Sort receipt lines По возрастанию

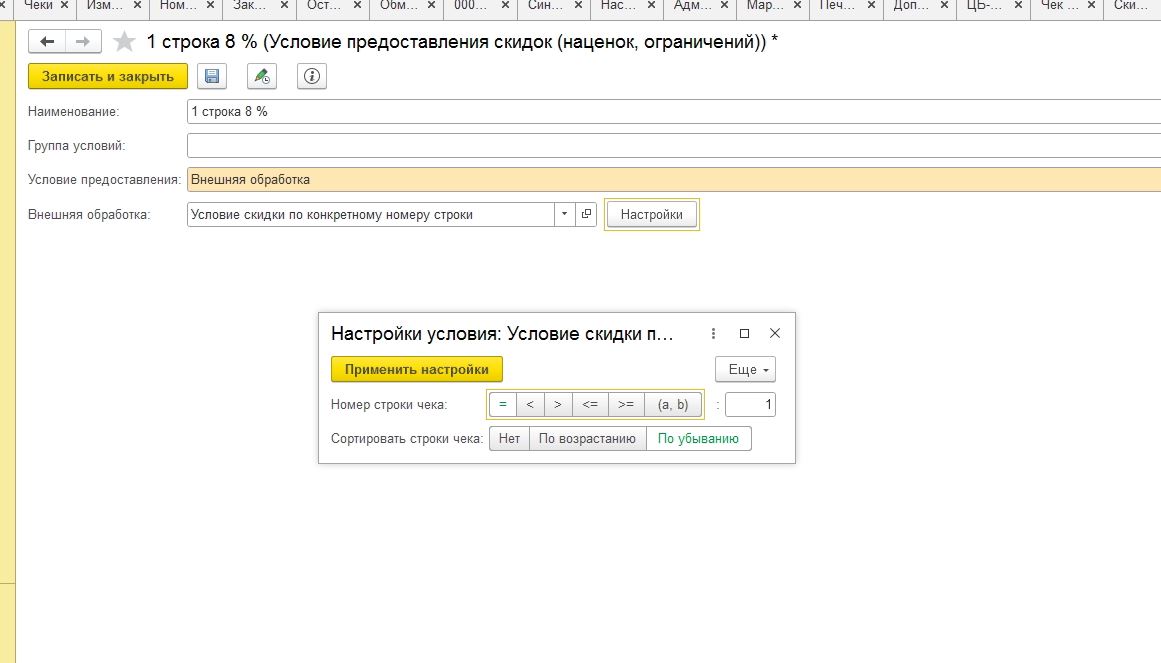(587, 439)
